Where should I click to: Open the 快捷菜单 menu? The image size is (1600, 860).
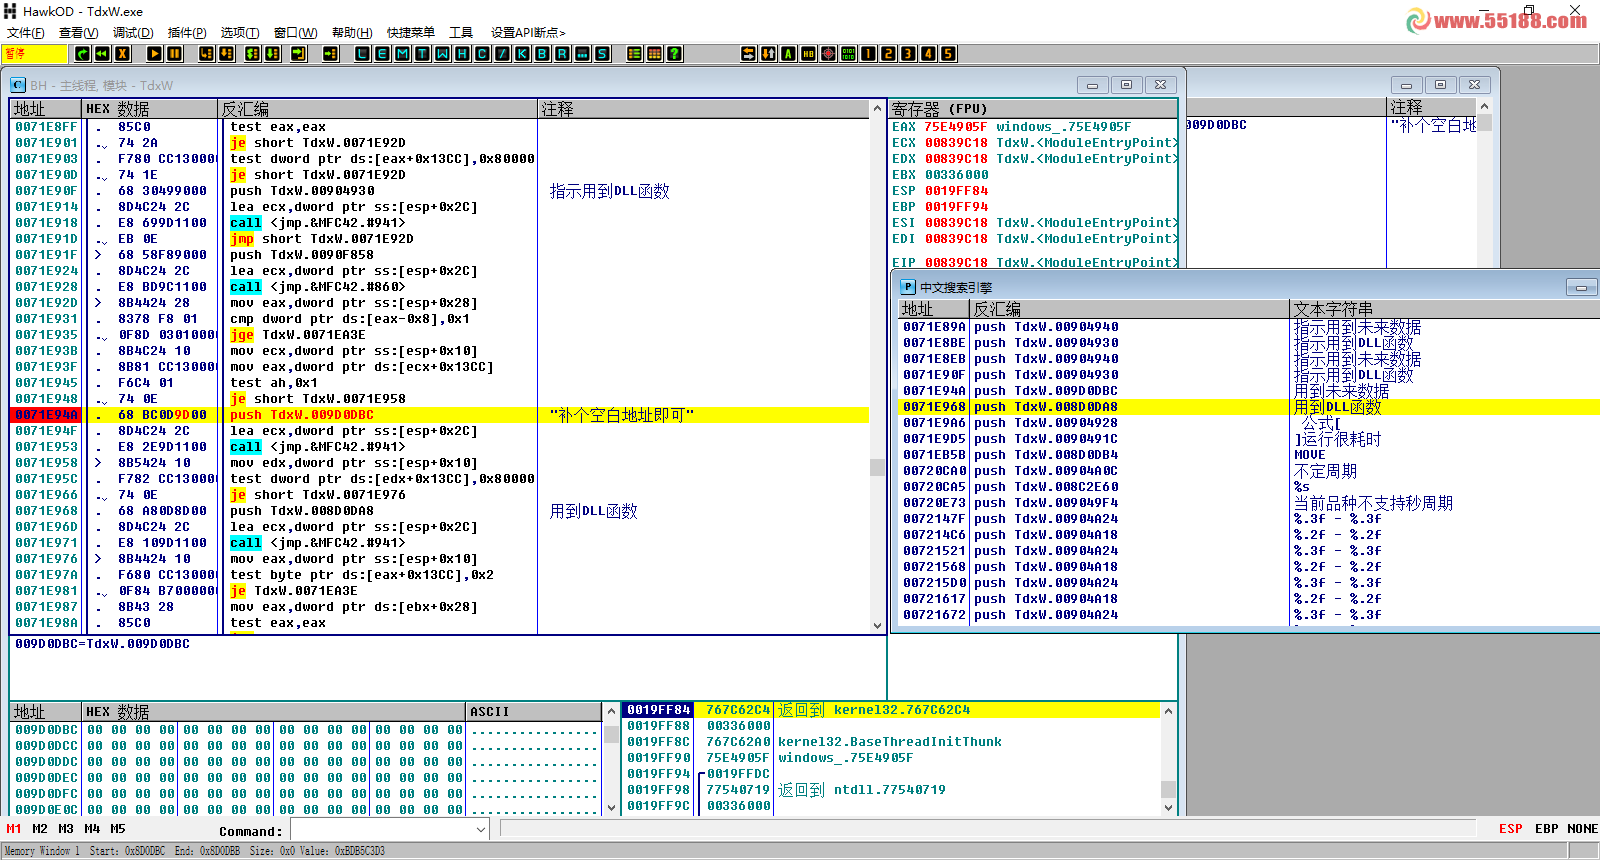(411, 33)
